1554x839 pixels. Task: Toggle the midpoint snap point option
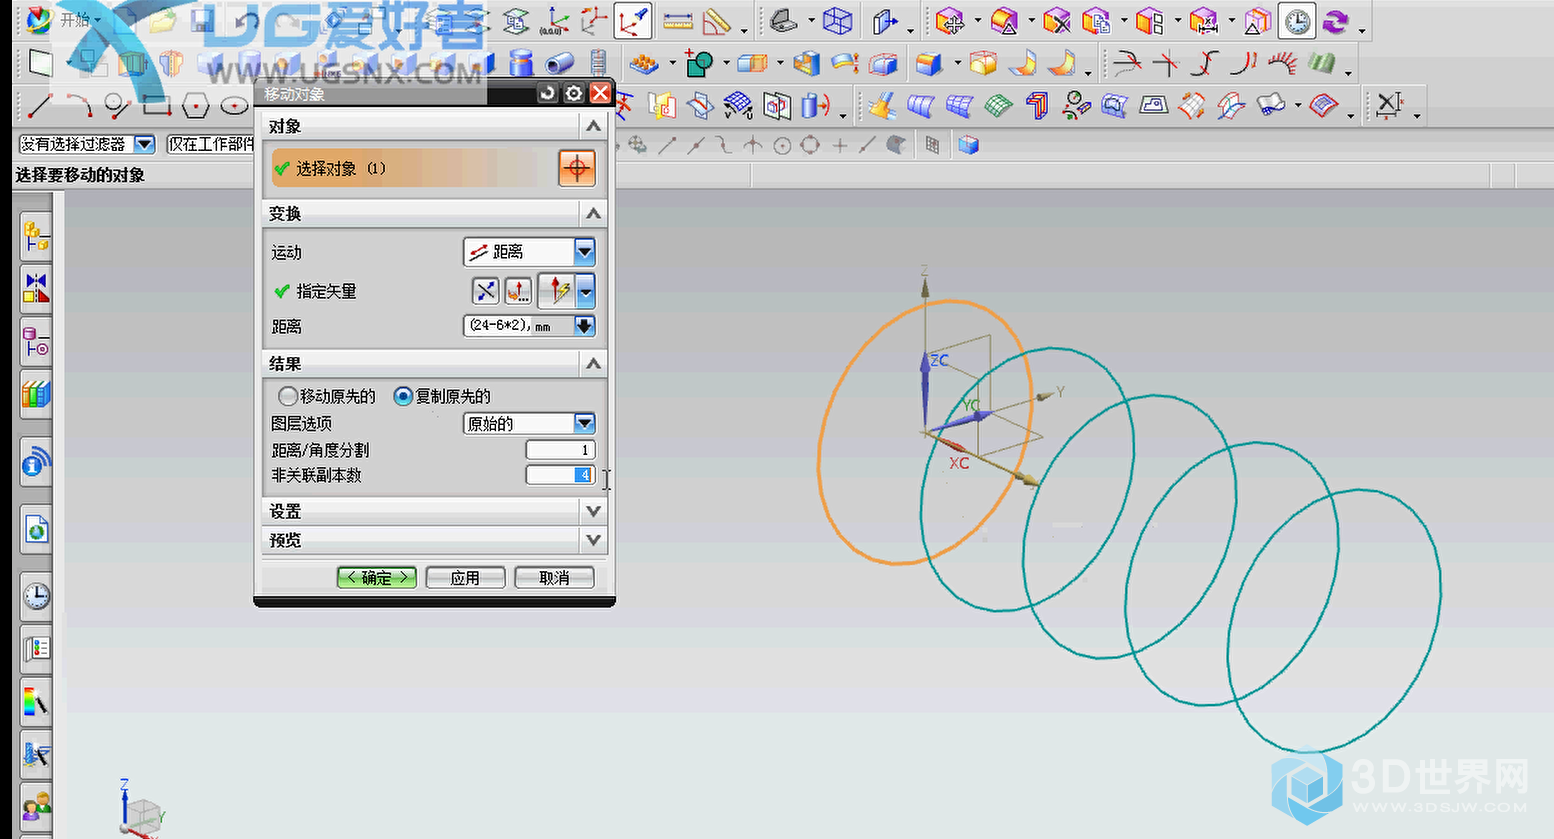click(696, 145)
